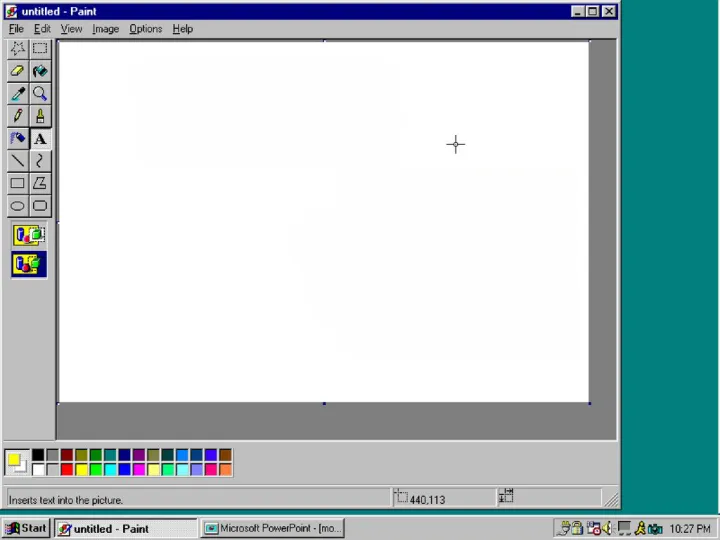Expand the Options menu
Image resolution: width=720 pixels, height=540 pixels.
[x=145, y=29]
